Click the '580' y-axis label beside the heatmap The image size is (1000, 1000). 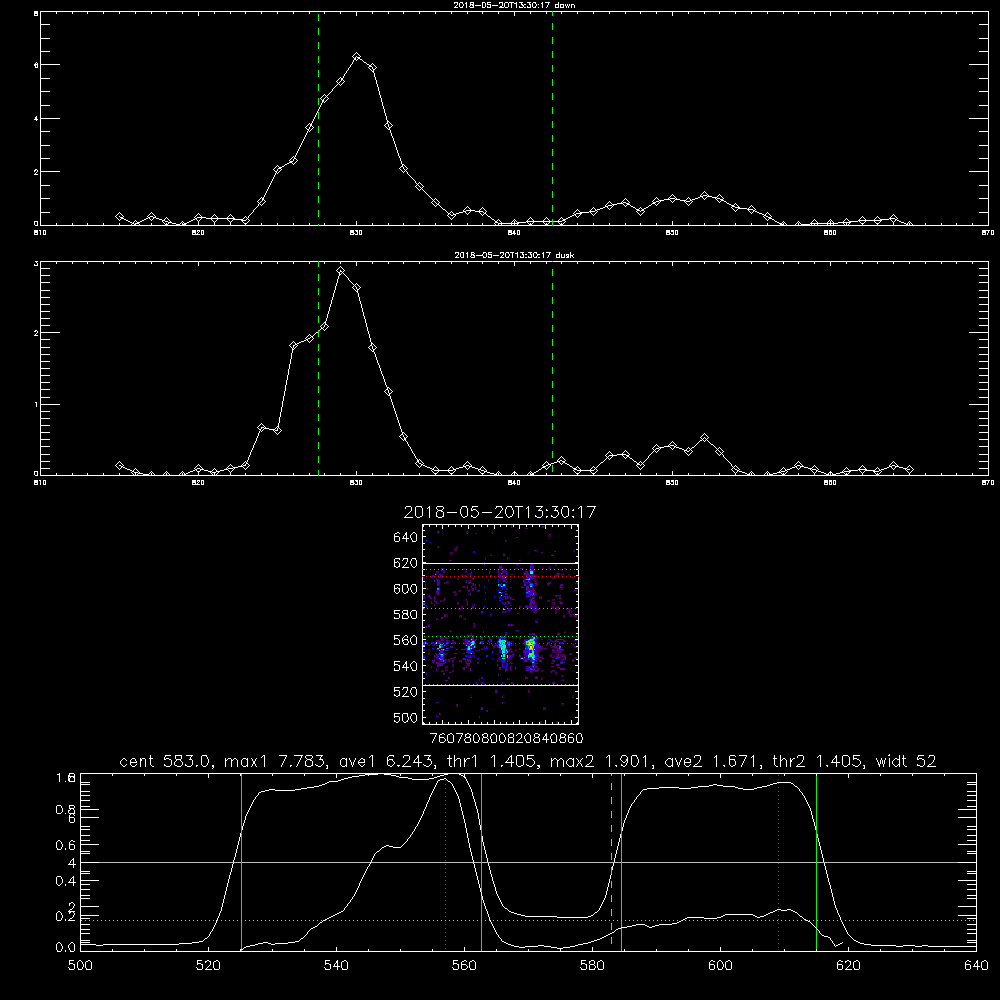(x=406, y=615)
